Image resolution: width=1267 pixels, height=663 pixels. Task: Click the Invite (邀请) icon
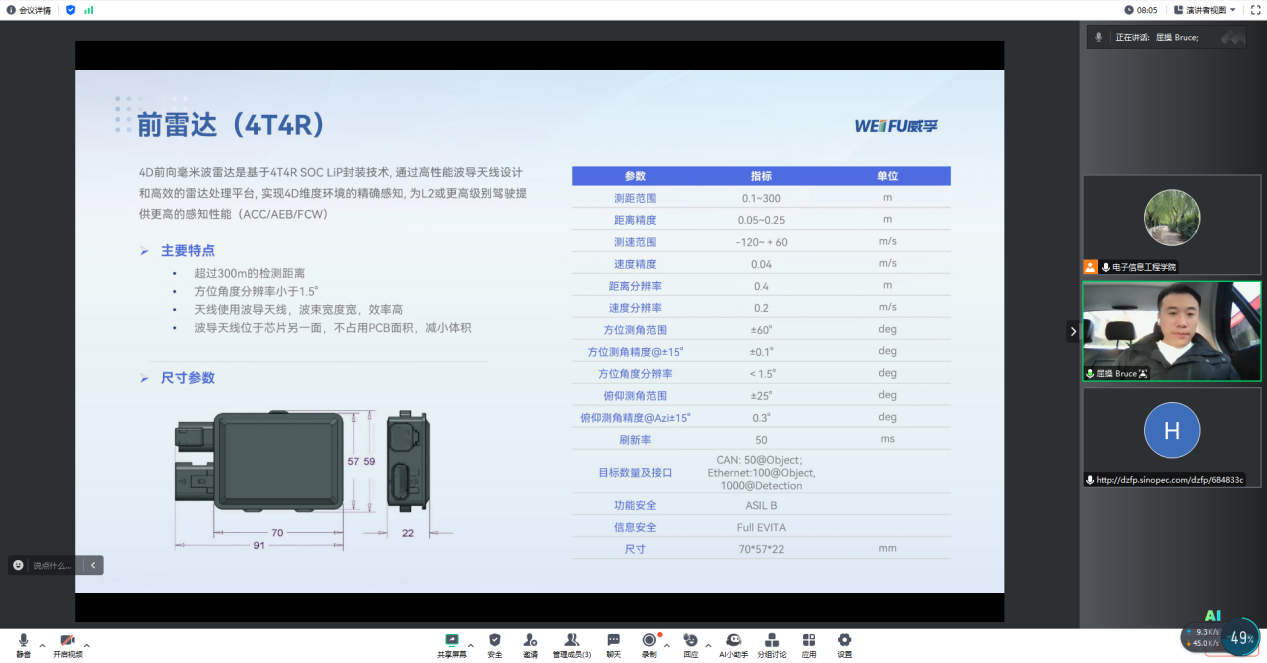click(x=530, y=641)
